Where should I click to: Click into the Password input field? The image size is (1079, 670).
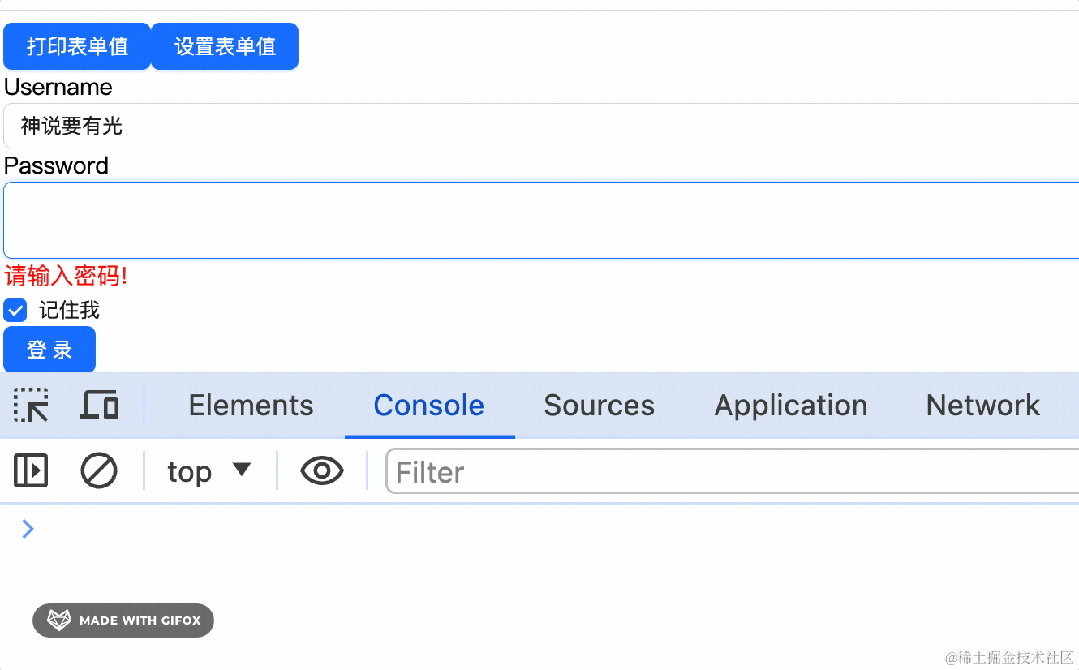[540, 220]
